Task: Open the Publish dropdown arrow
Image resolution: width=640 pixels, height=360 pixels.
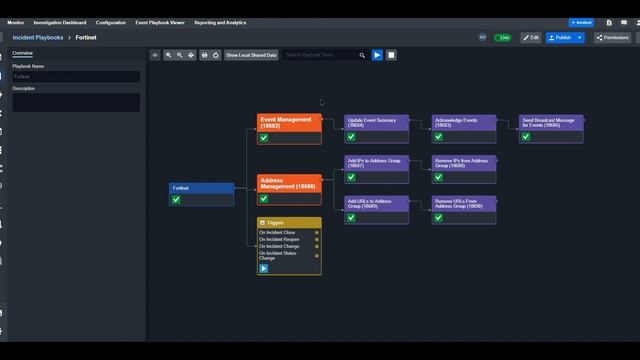Action: 580,38
